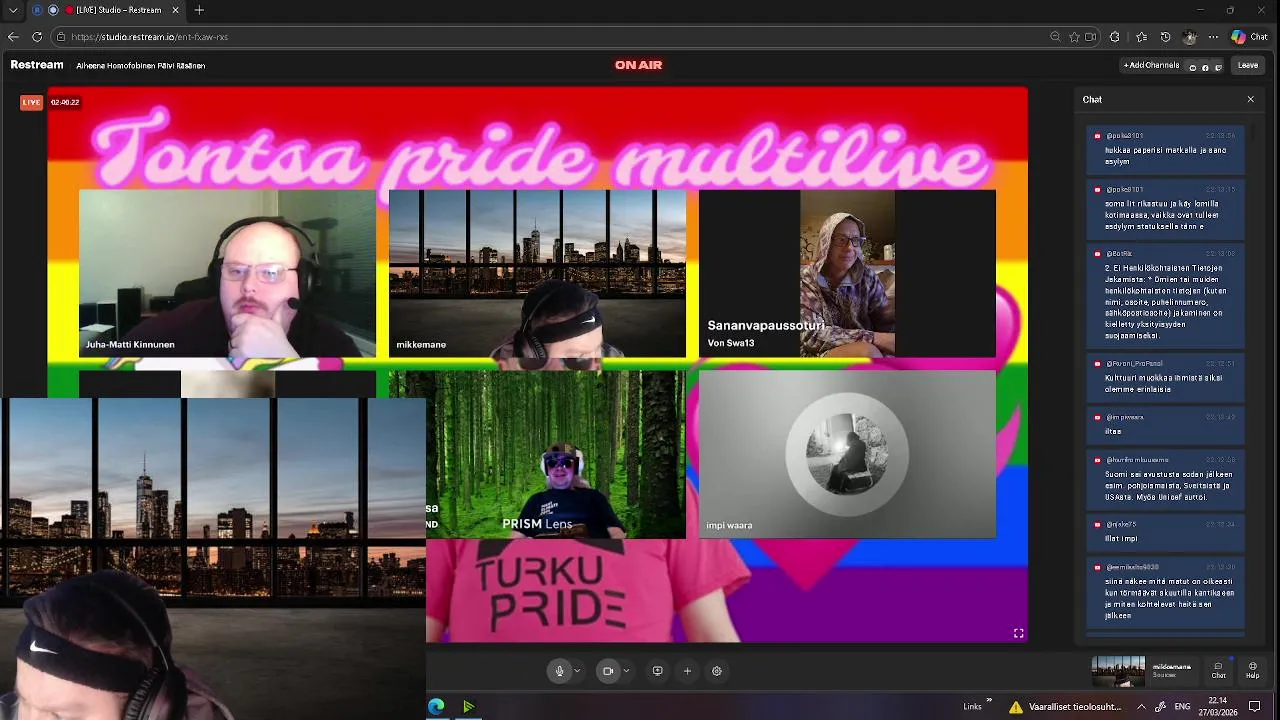Toggle the camera on/off button
This screenshot has width=1280, height=720.
point(607,671)
